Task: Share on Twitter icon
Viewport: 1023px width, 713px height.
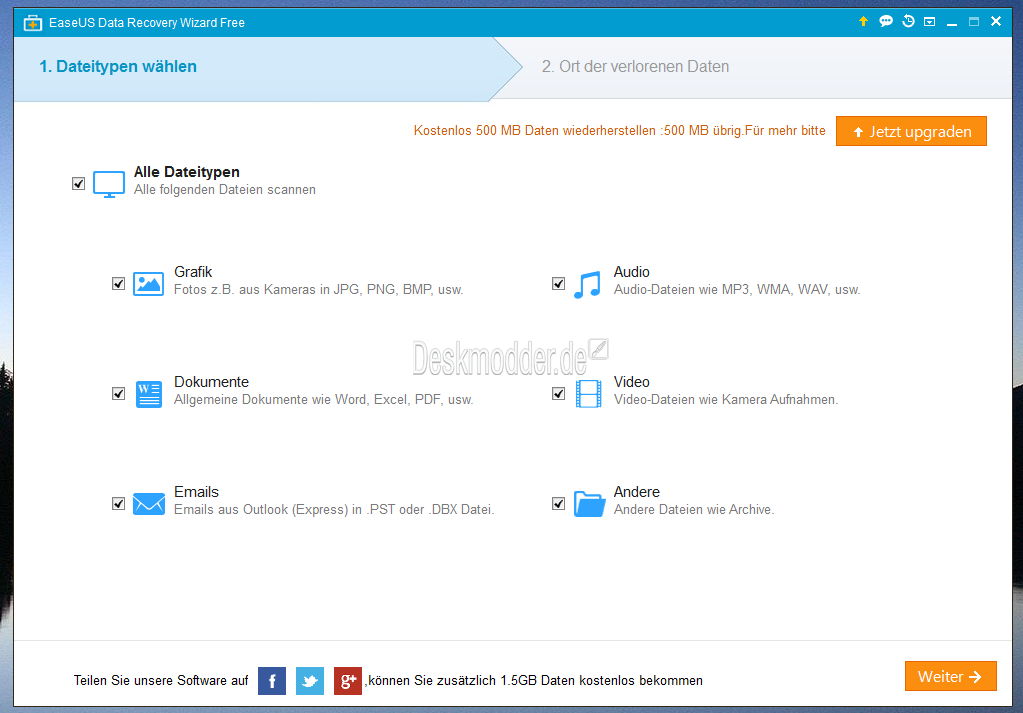Action: 310,681
